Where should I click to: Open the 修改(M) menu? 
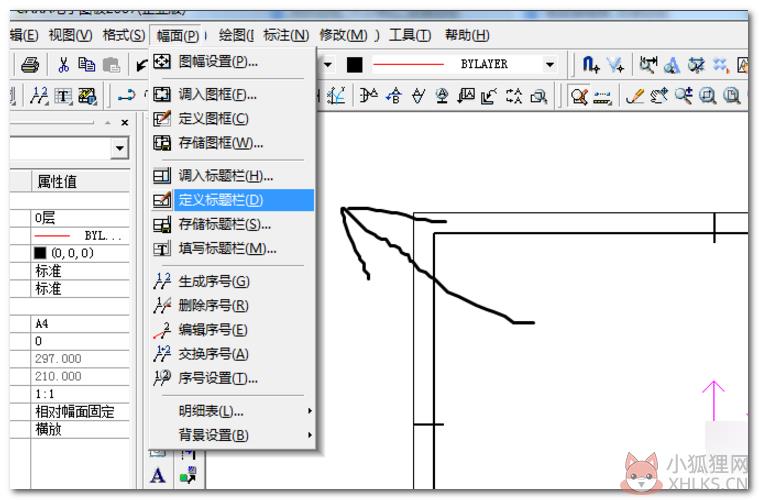(343, 35)
